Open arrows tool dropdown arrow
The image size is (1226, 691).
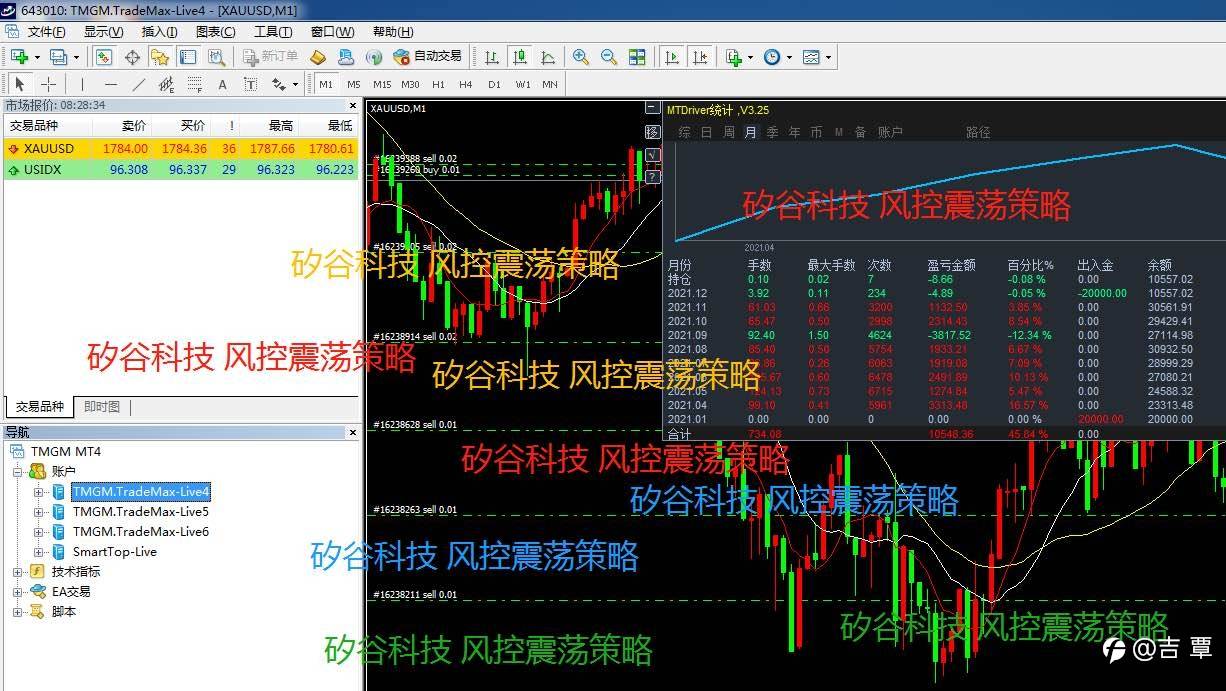coord(296,84)
